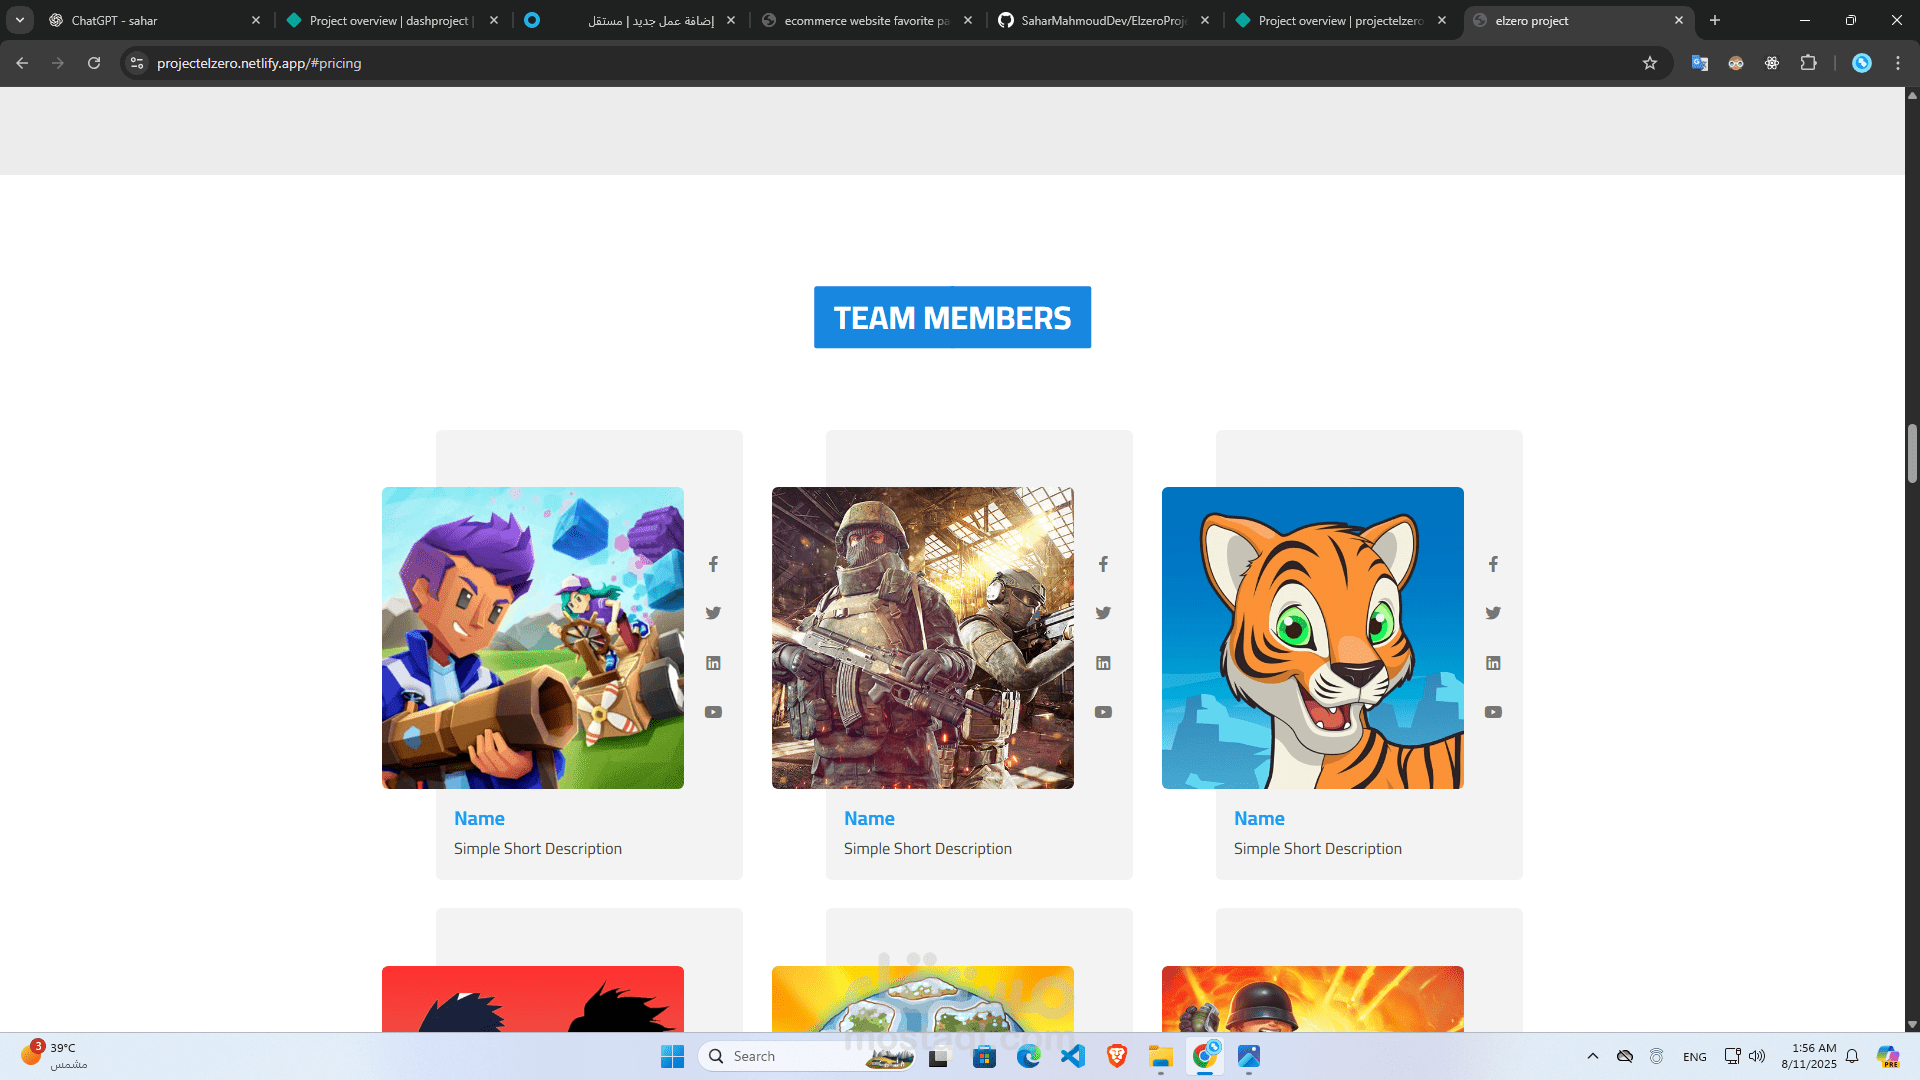Click YouTube icon on first team card

713,712
